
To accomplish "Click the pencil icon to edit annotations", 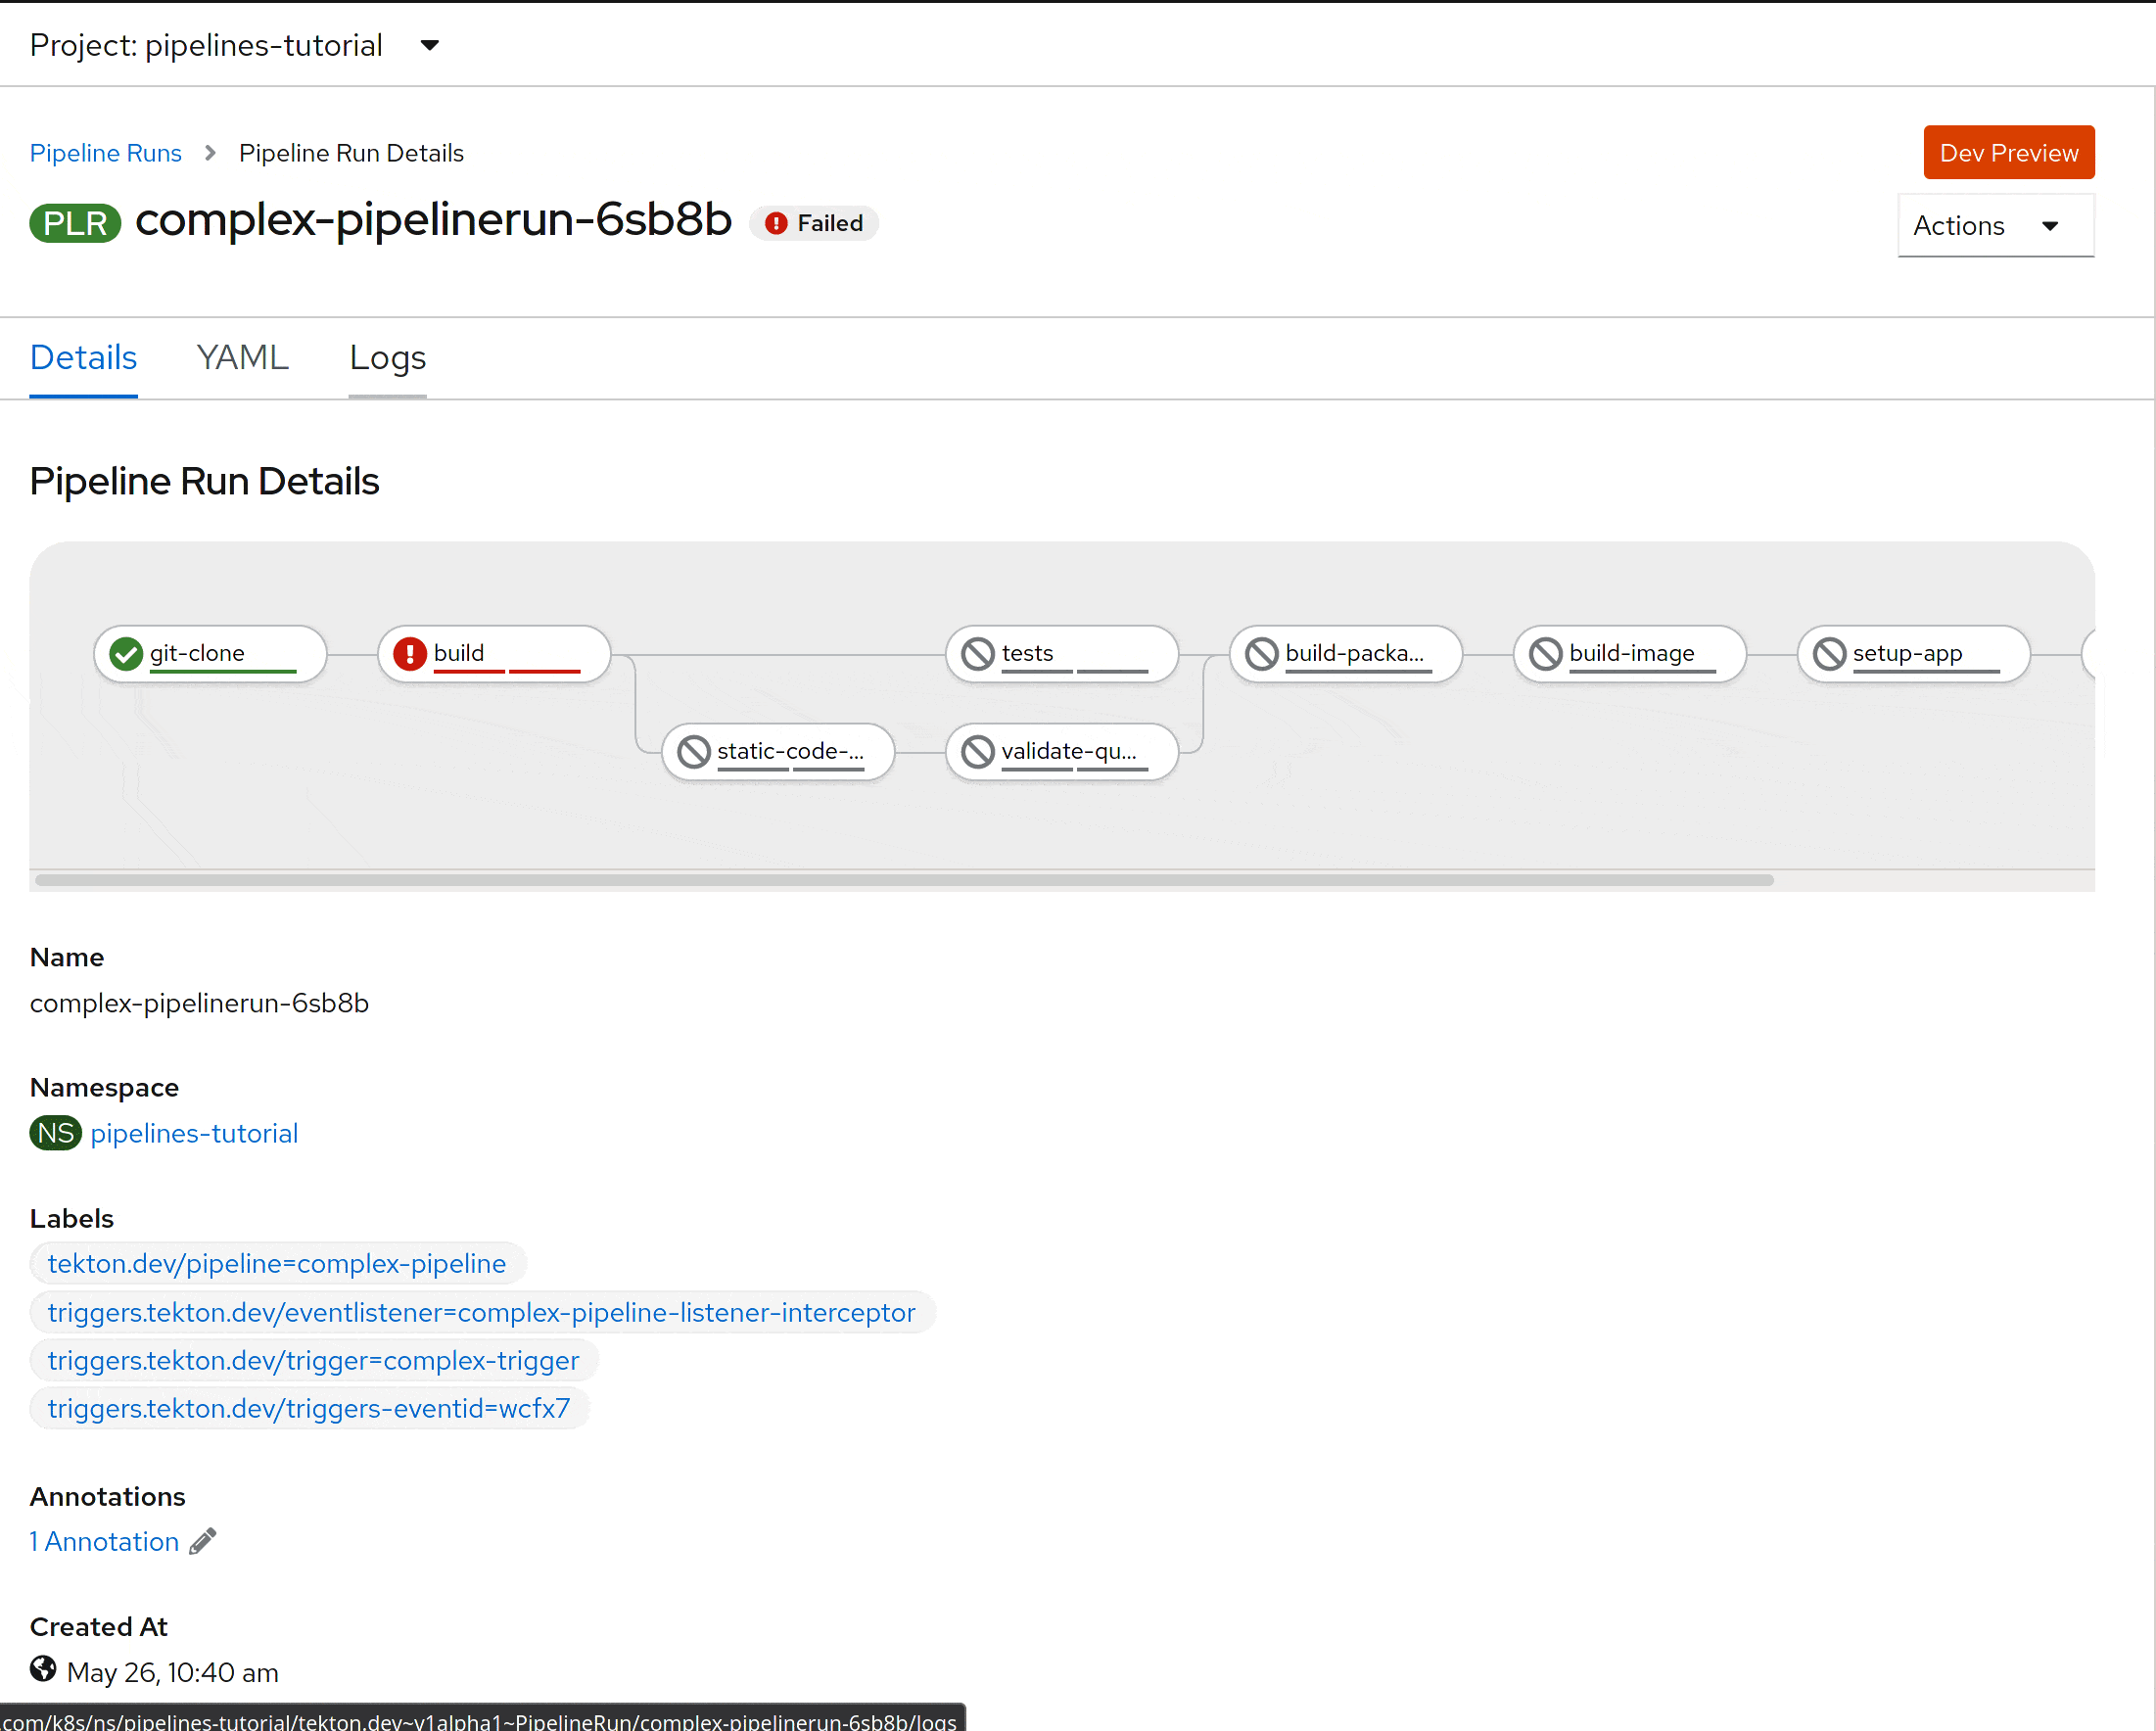I will 203,1541.
